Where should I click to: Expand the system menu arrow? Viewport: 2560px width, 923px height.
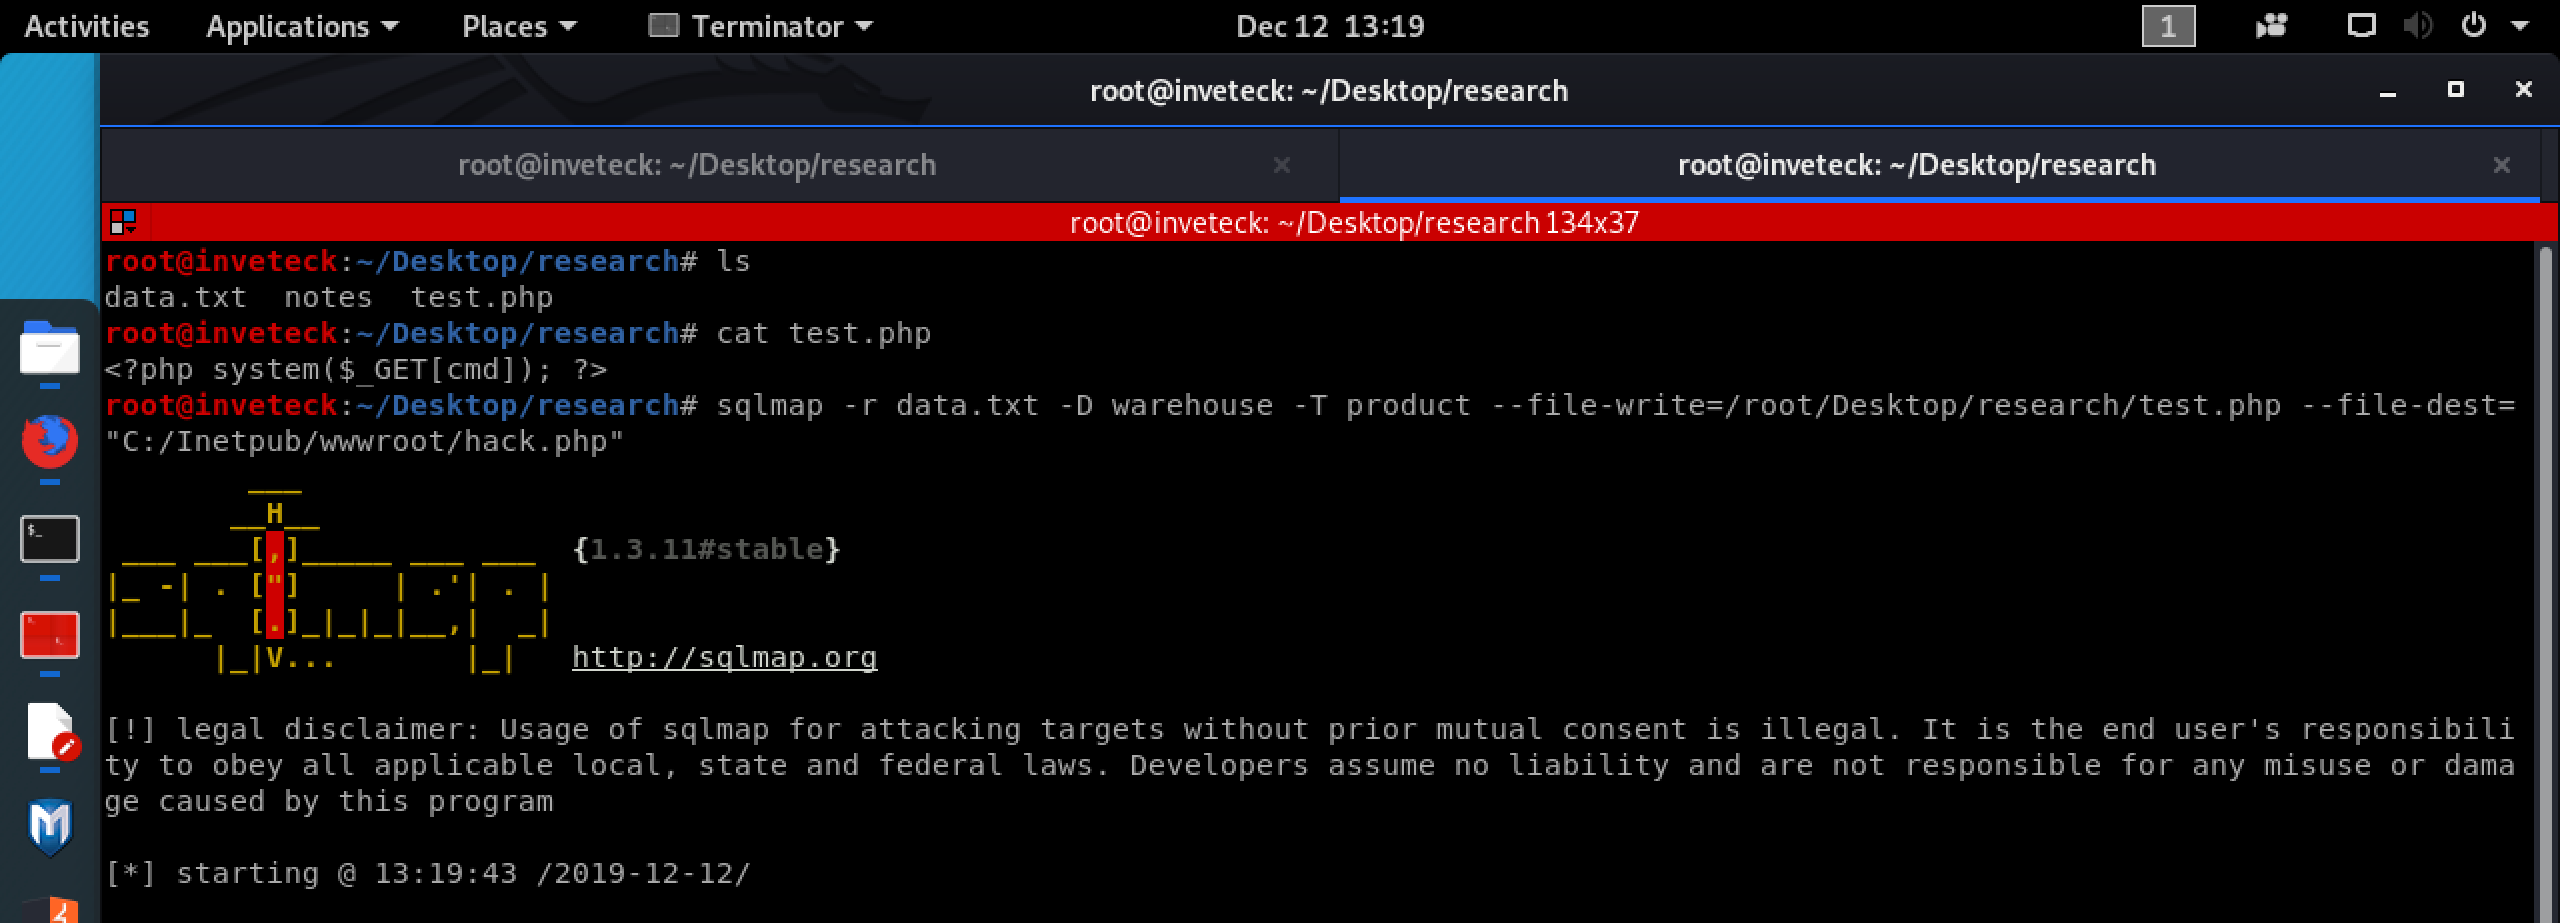tap(2520, 26)
